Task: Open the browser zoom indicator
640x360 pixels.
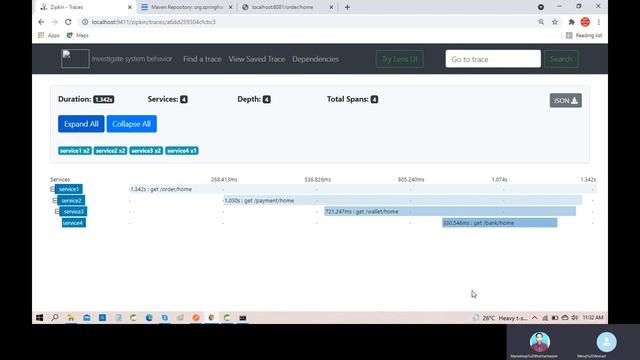Action: point(541,22)
